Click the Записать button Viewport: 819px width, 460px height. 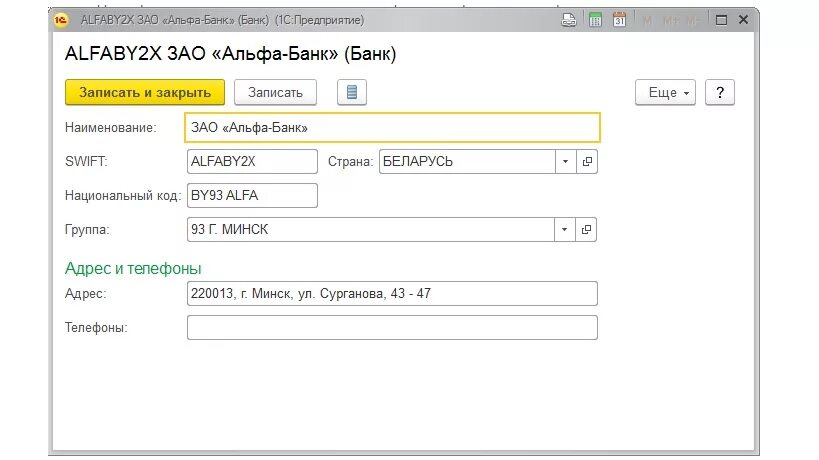tap(275, 92)
